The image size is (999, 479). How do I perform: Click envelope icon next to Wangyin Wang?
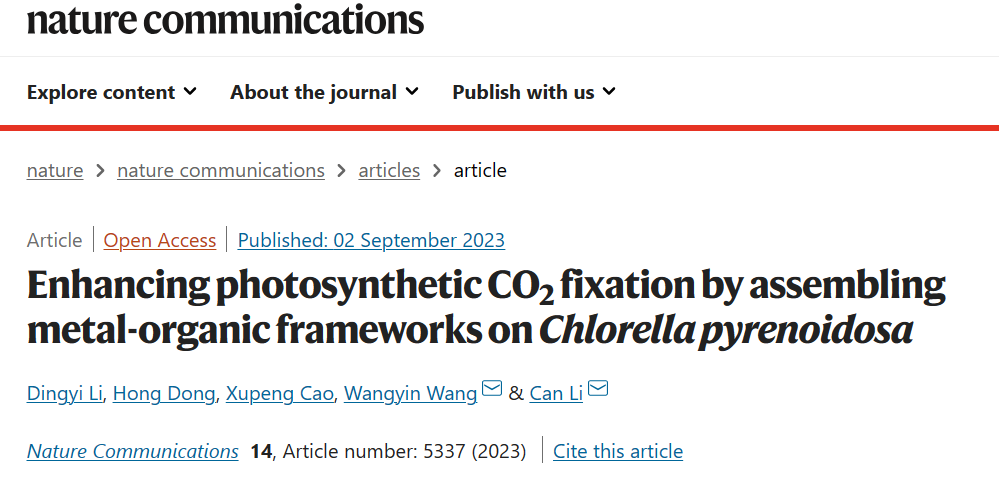tap(492, 388)
